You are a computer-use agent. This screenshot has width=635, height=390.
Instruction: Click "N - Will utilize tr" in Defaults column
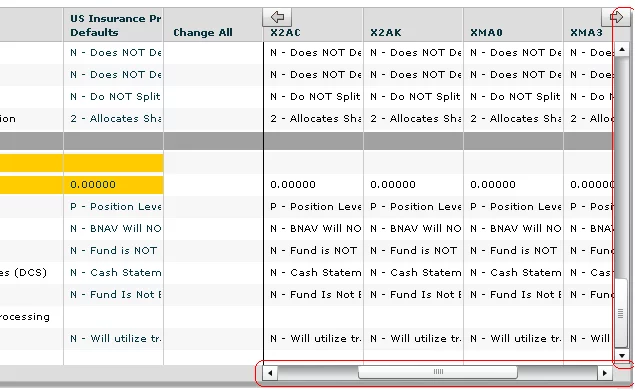tap(115, 339)
